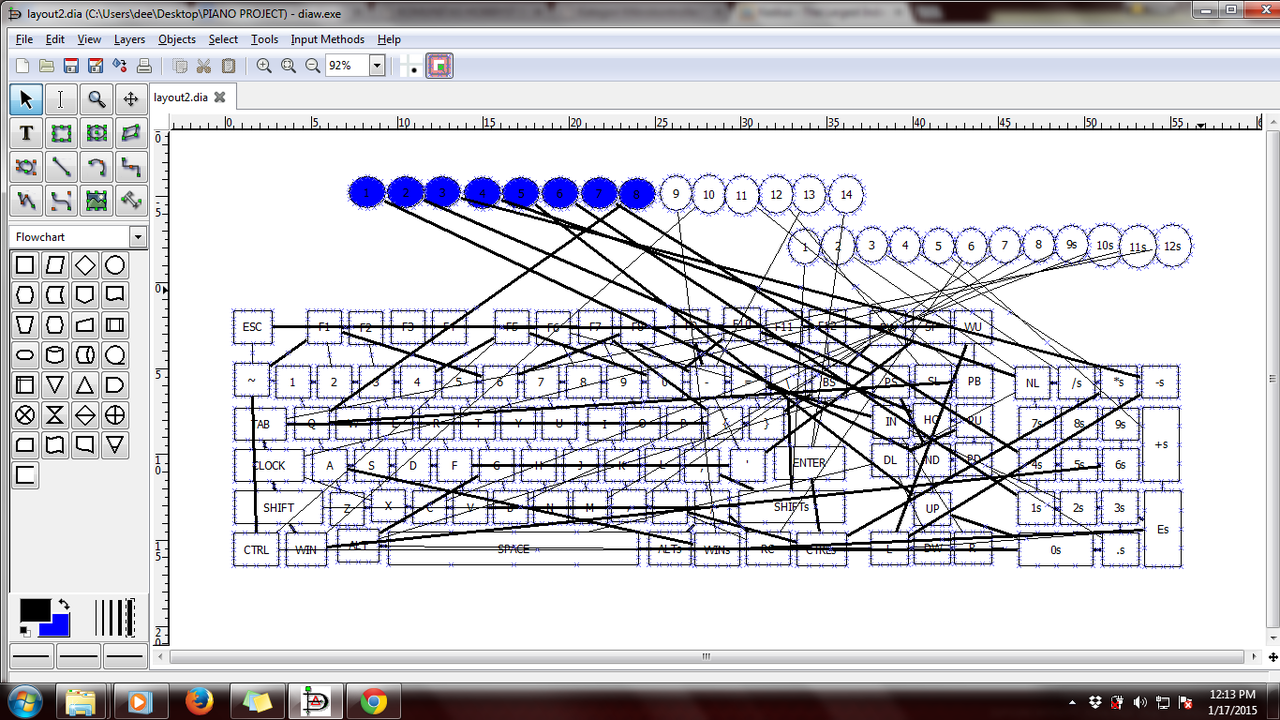This screenshot has width=1280, height=720.
Task: Click the Open file folder icon
Action: (46, 66)
